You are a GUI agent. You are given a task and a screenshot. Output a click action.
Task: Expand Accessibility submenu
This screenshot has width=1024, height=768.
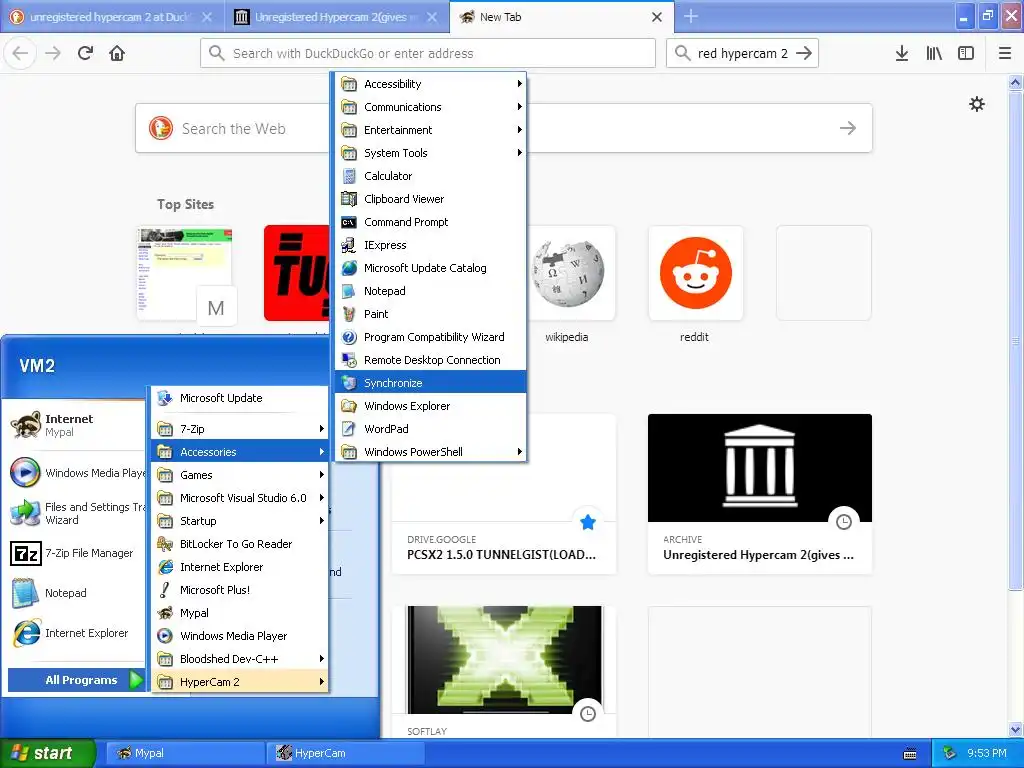tap(430, 84)
